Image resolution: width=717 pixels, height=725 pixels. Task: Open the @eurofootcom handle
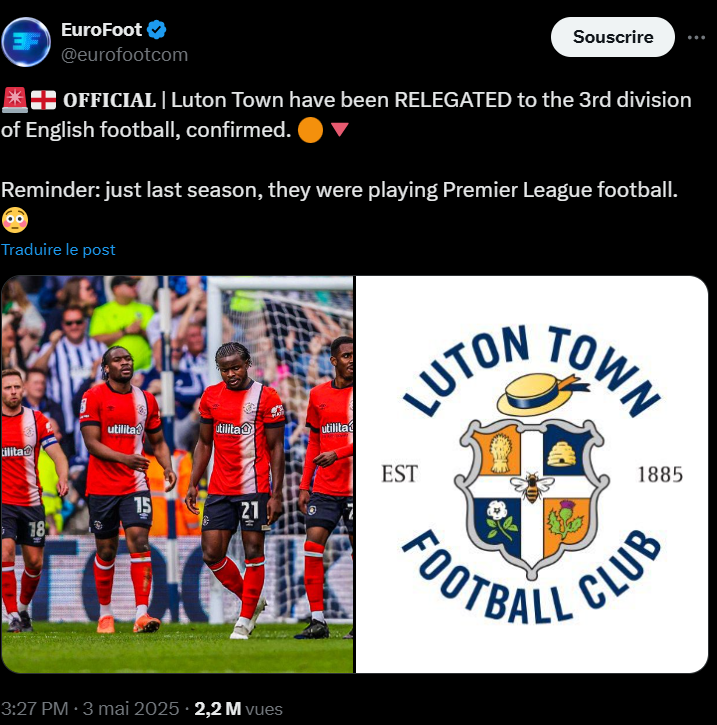tap(124, 55)
